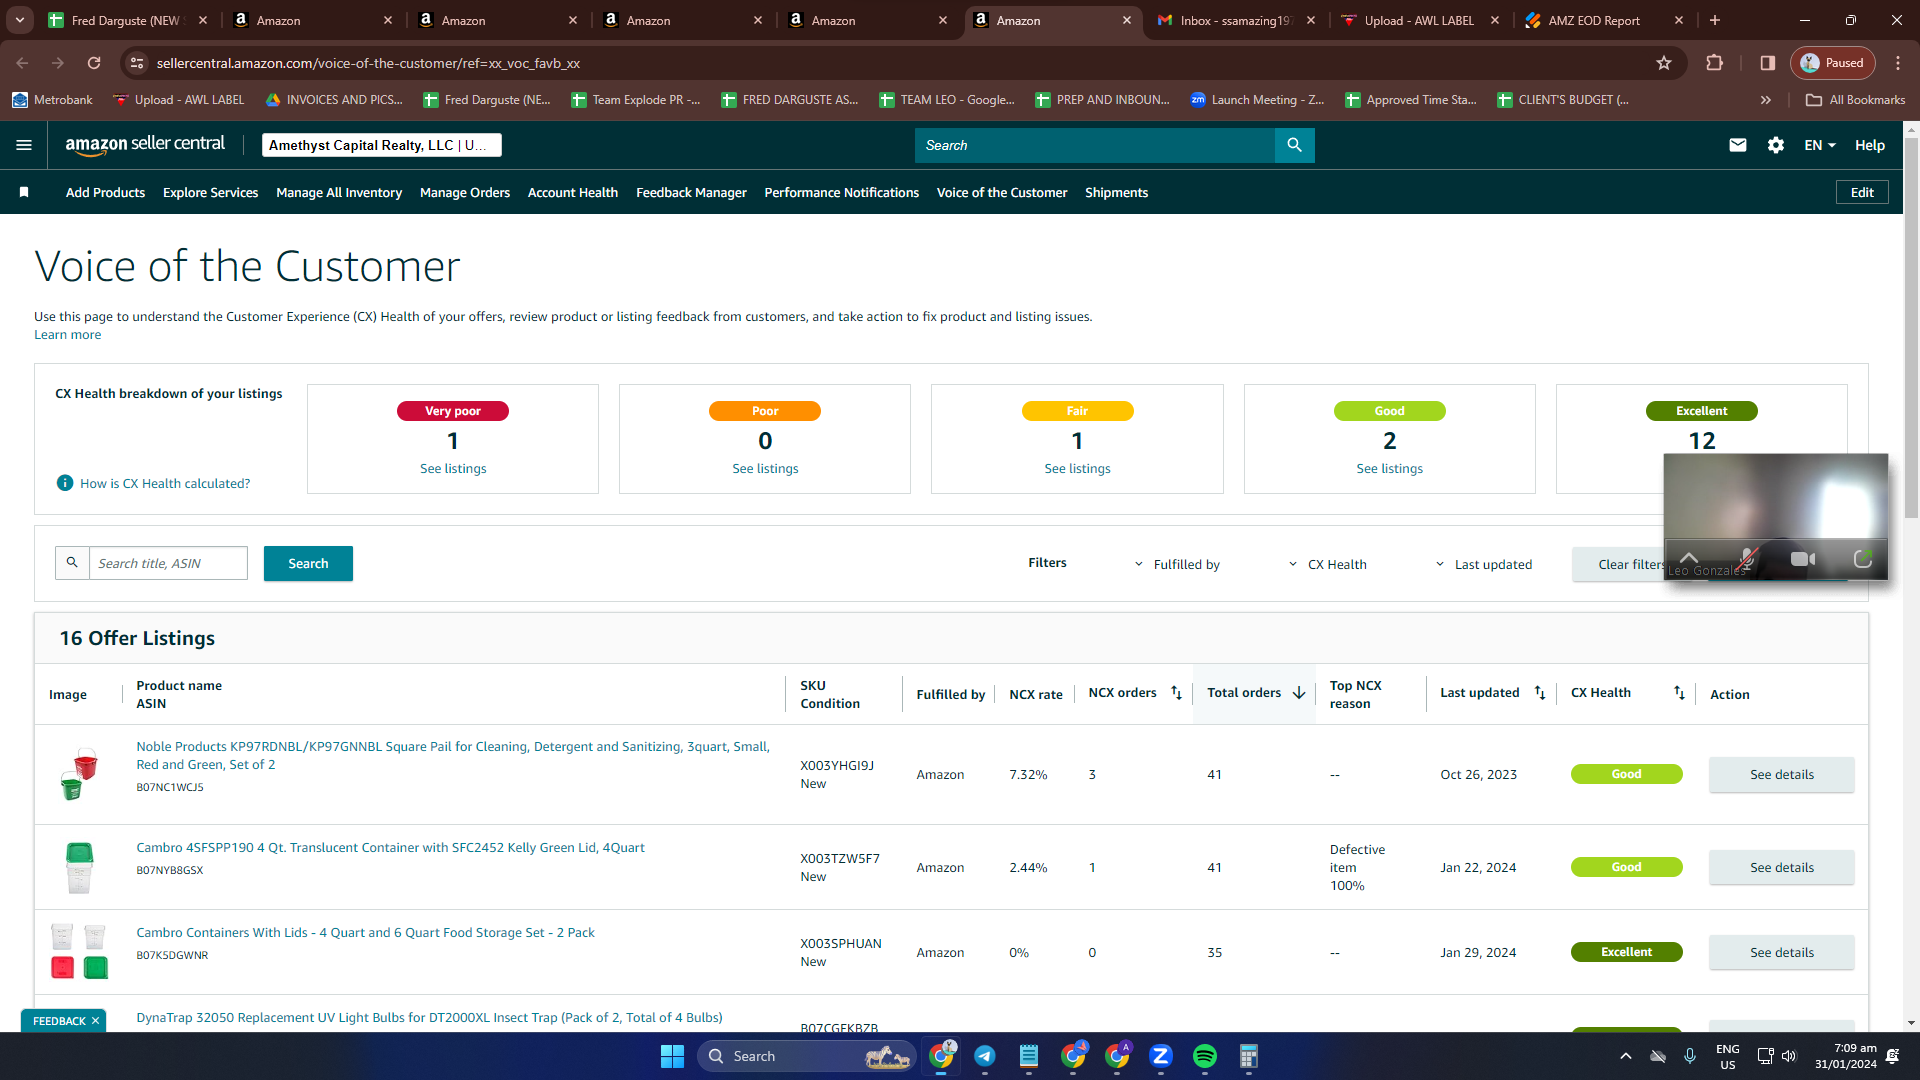The width and height of the screenshot is (1920, 1080).
Task: Open Manage Orders menu item
Action: [465, 193]
